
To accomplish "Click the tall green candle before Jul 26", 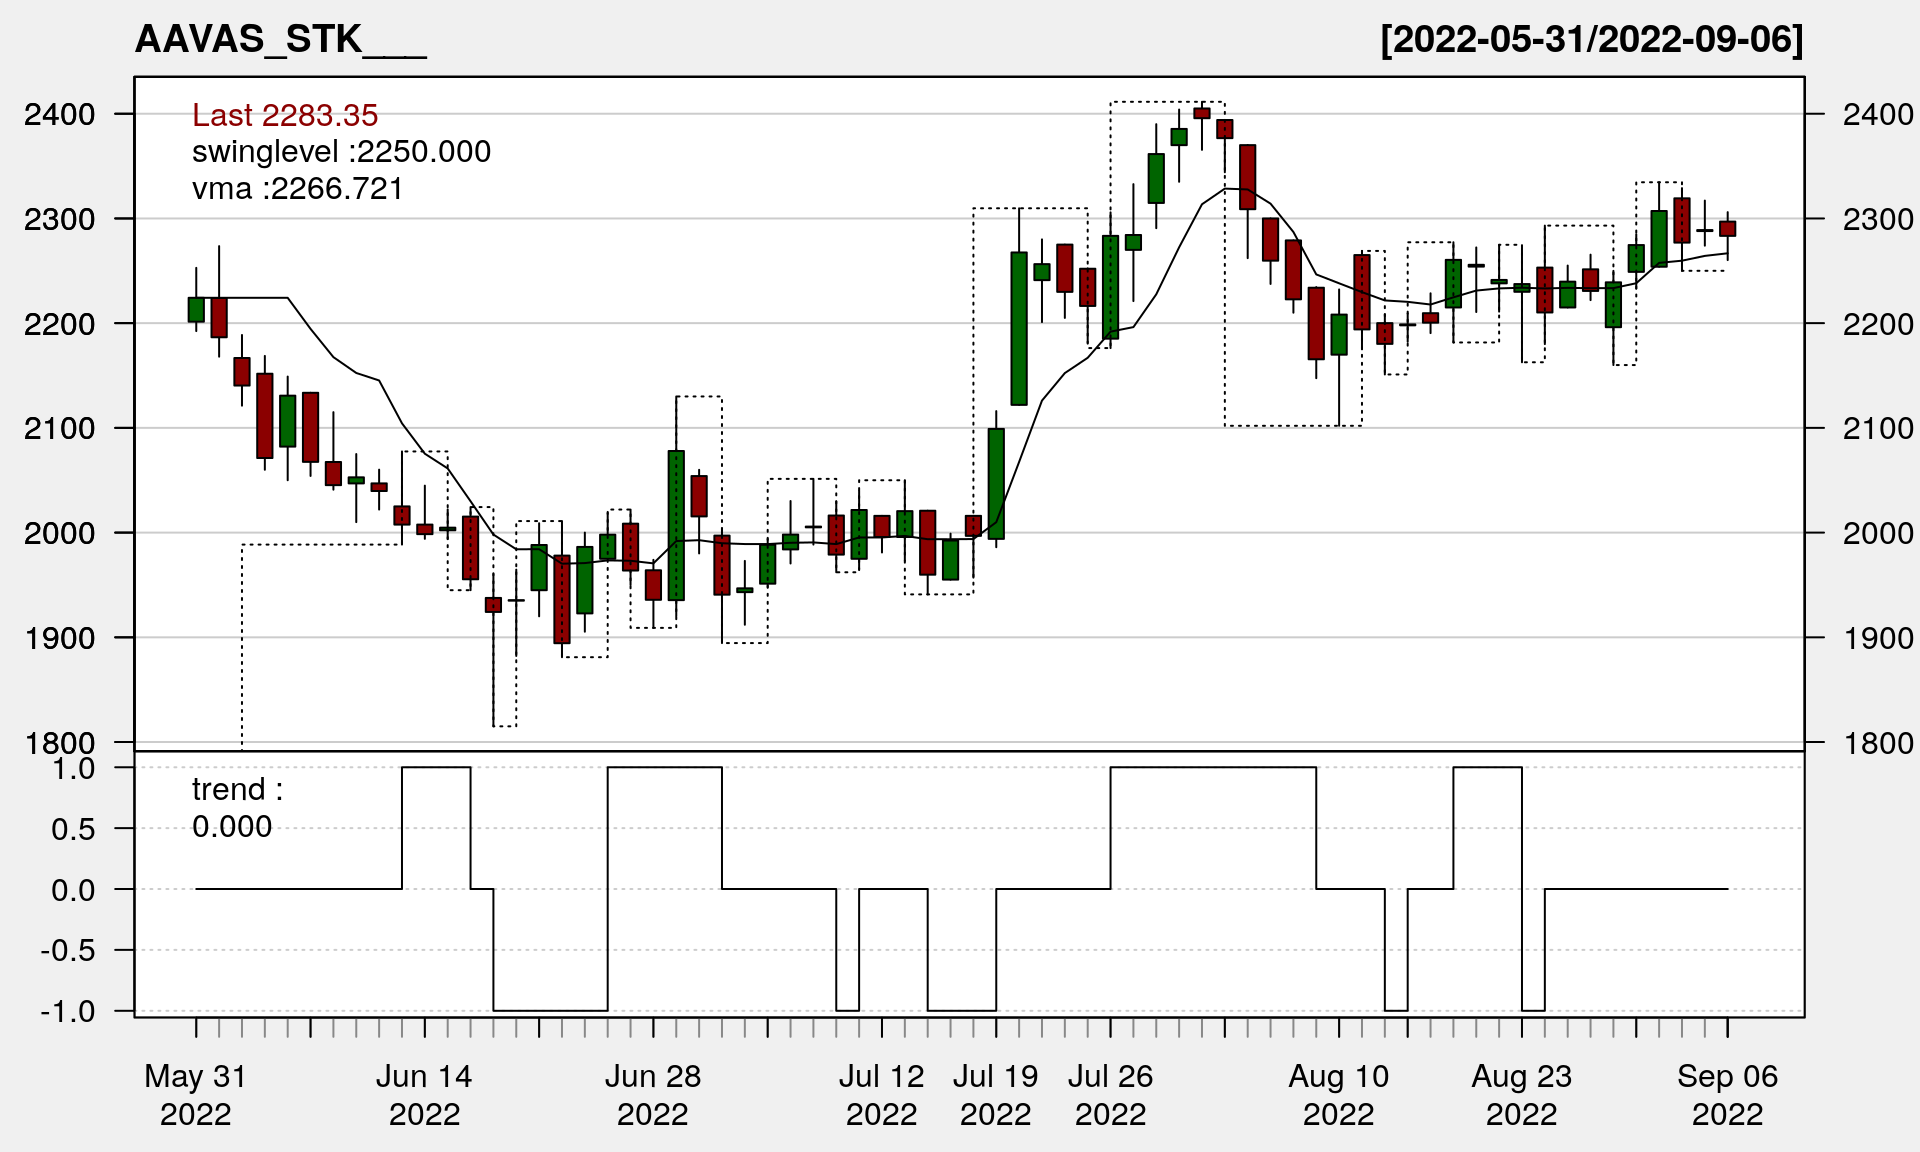I will pyautogui.click(x=1018, y=328).
